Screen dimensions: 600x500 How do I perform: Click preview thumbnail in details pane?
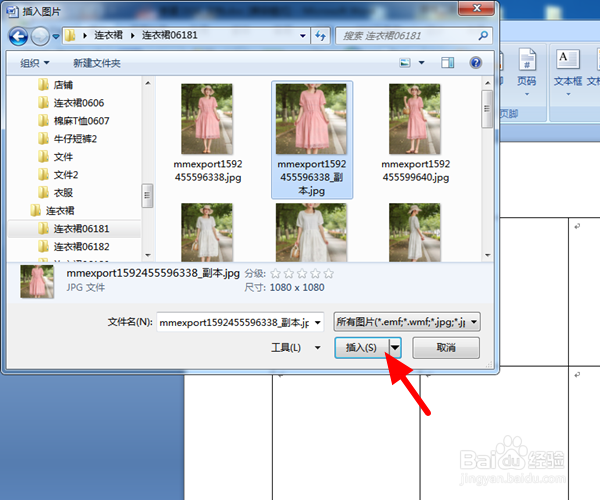(37, 282)
